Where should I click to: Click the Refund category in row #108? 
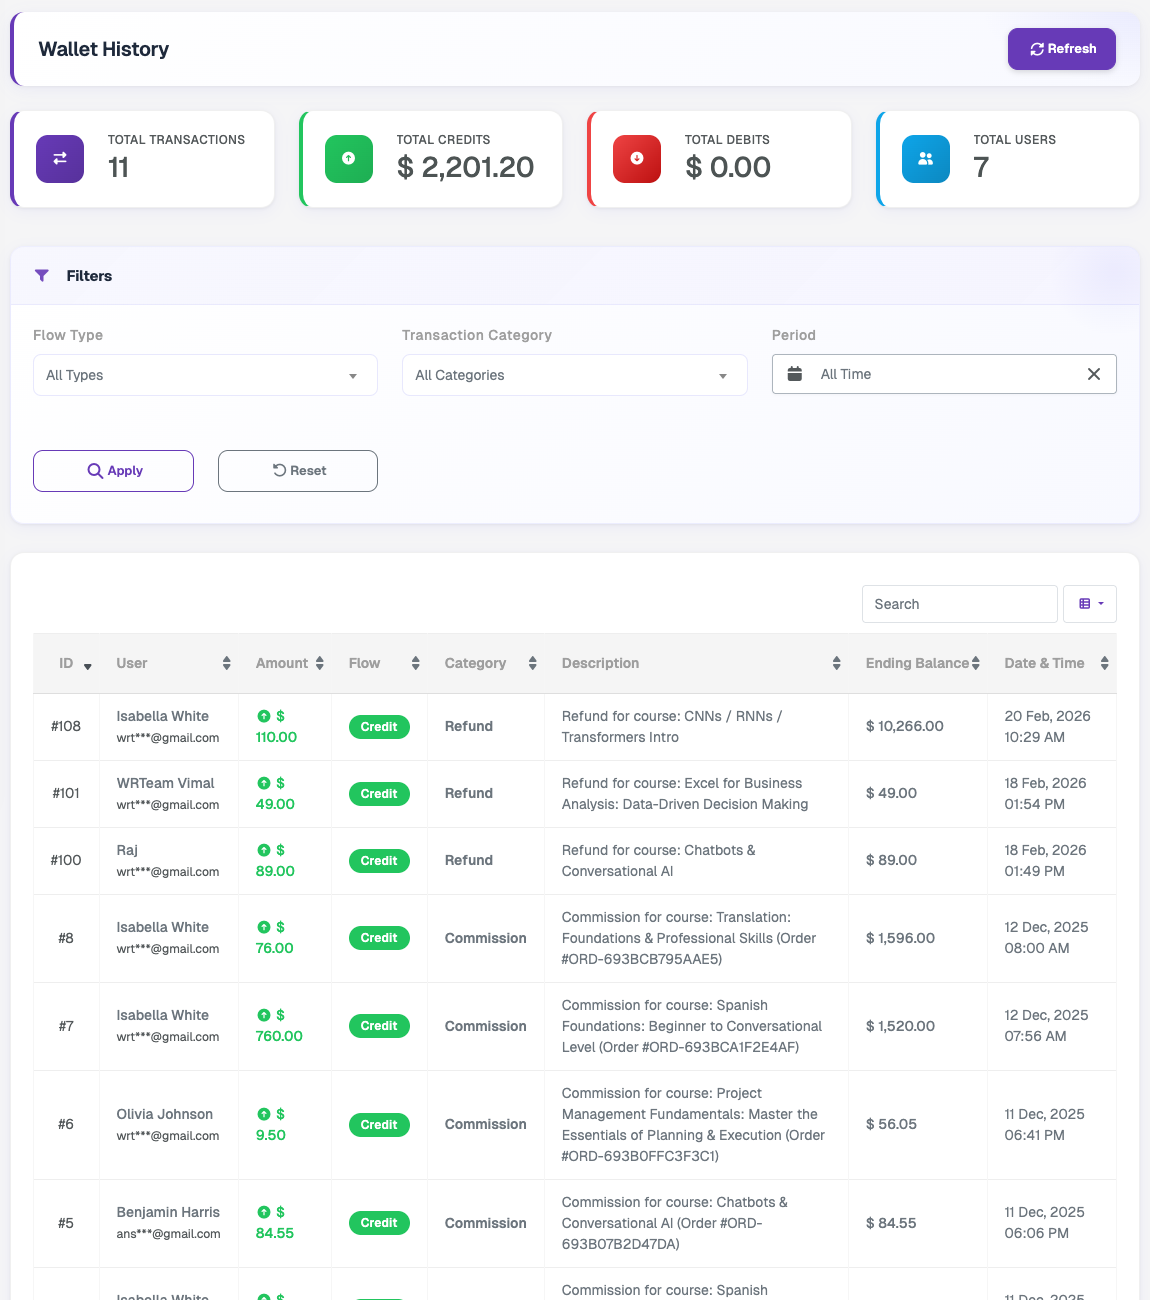469,726
